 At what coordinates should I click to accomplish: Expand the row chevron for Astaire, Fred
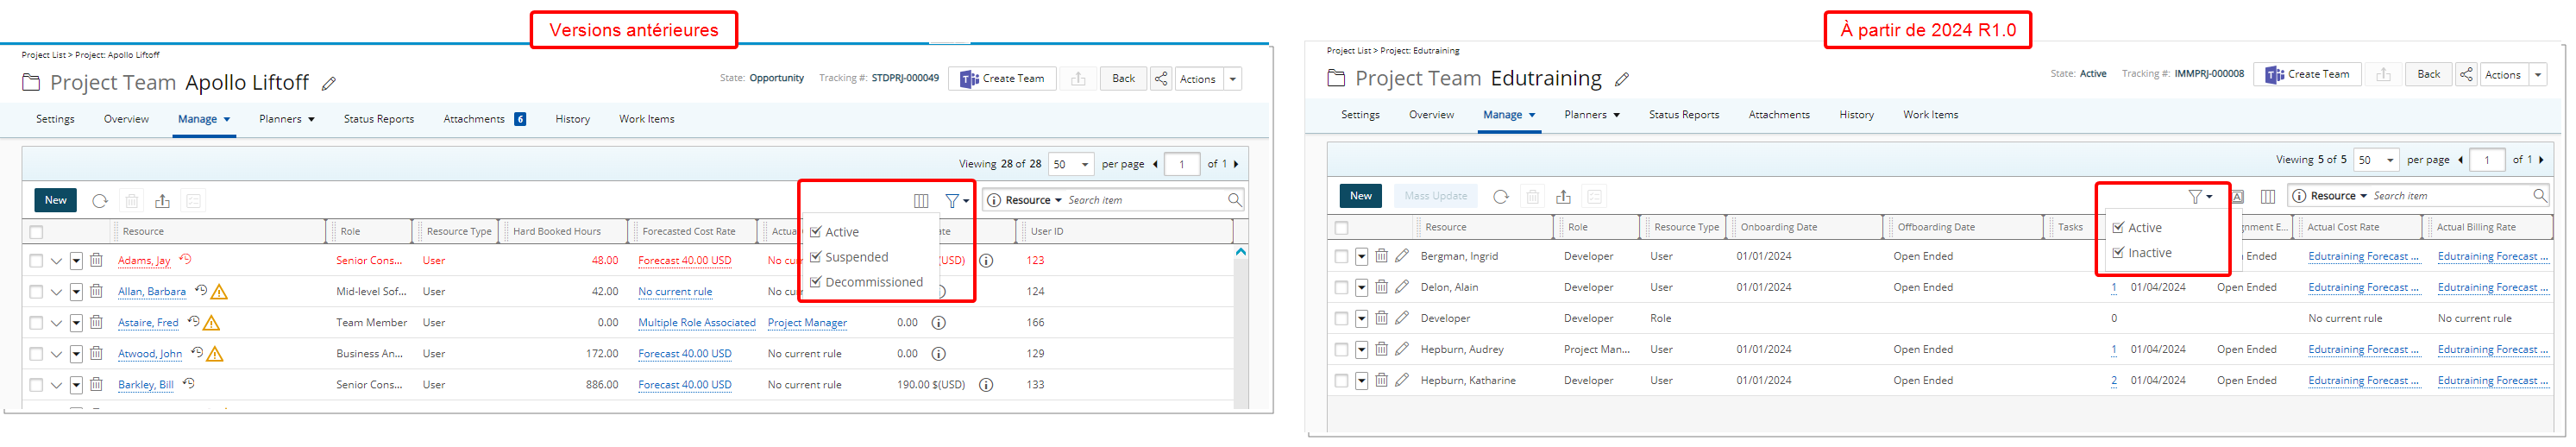[x=56, y=323]
